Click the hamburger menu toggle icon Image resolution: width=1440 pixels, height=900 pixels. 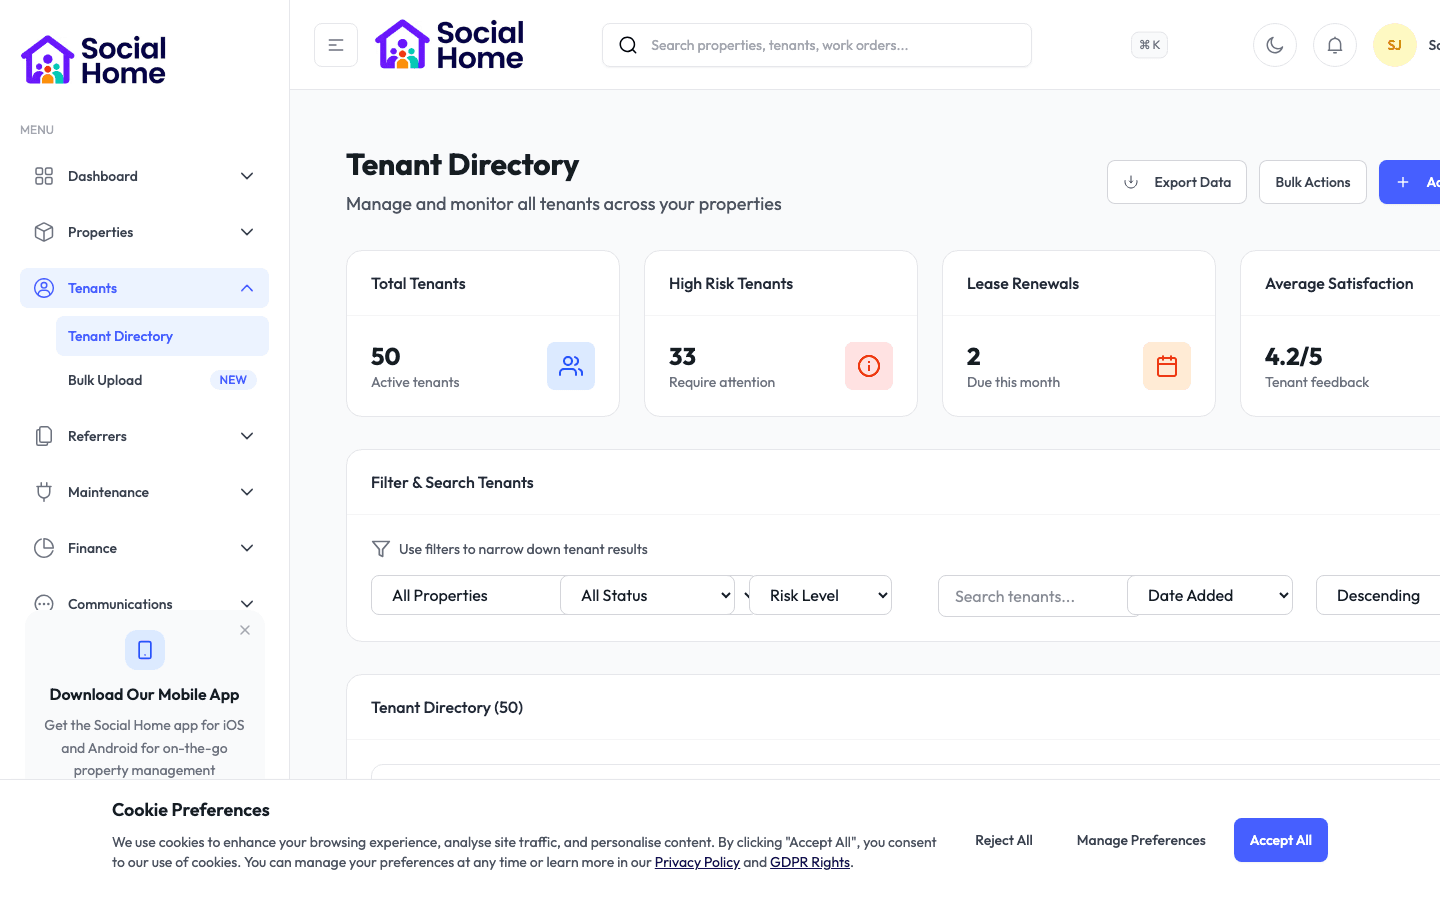336,45
